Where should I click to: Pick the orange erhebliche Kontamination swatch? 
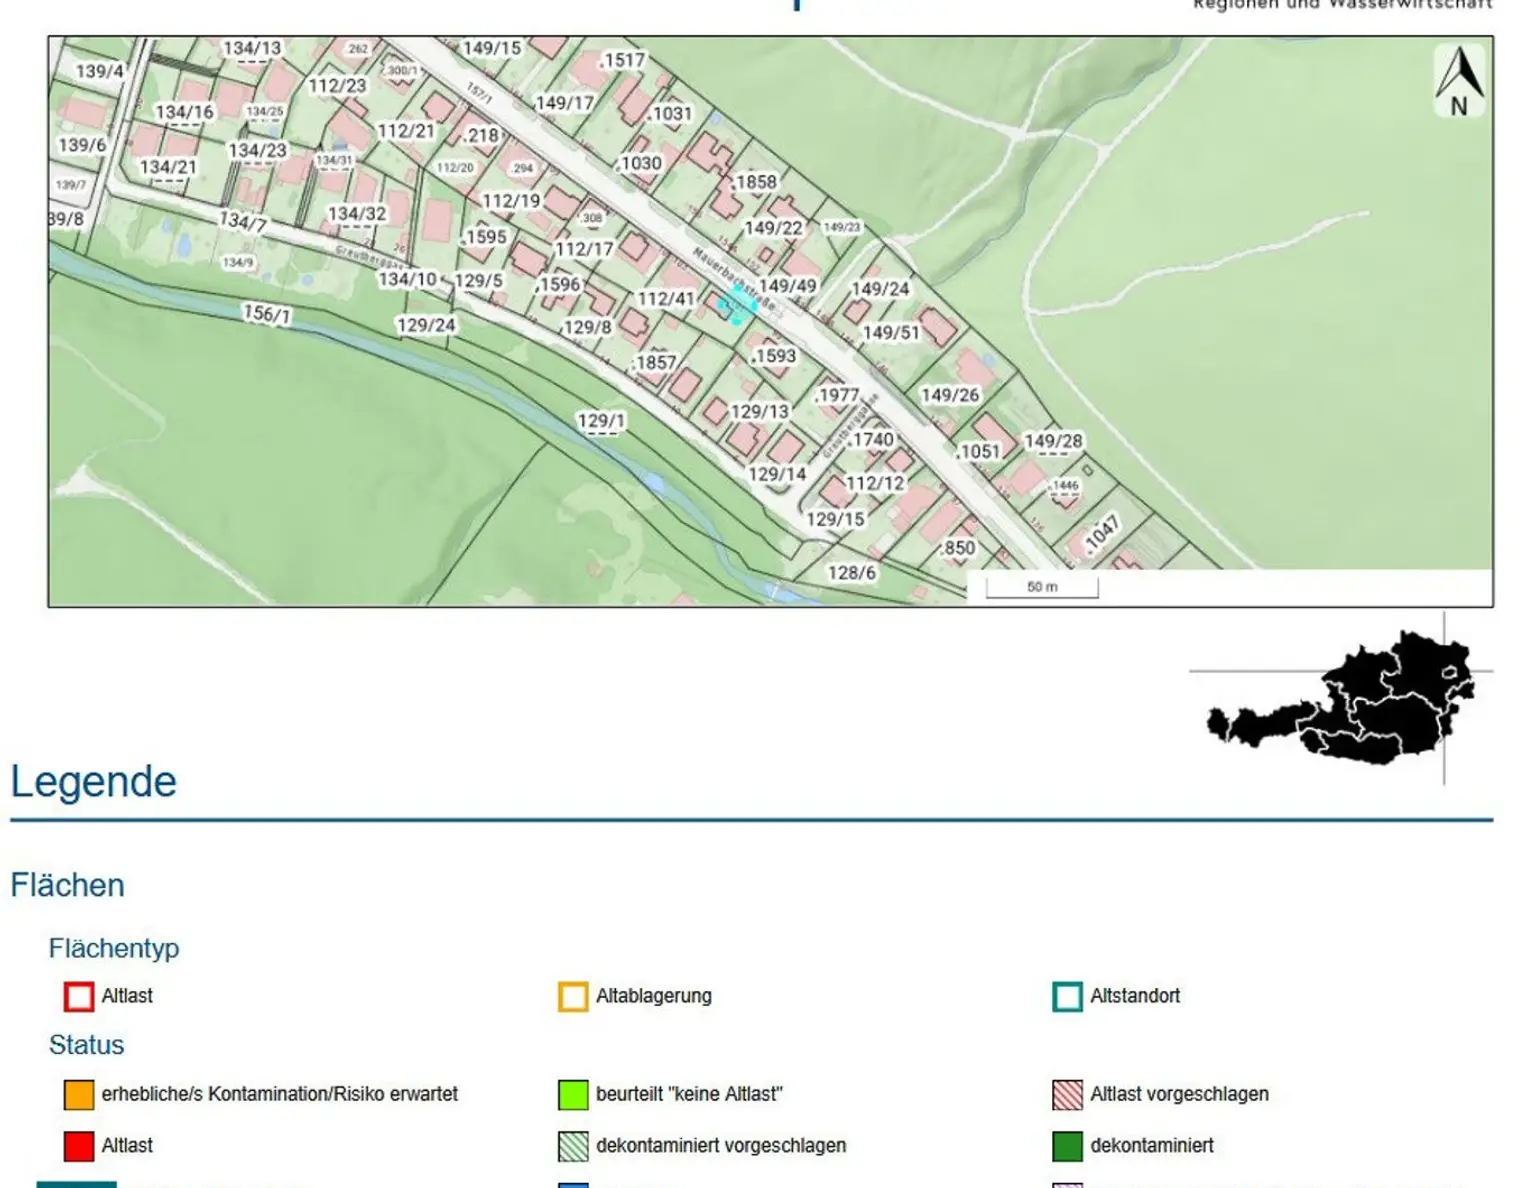[x=79, y=1095]
